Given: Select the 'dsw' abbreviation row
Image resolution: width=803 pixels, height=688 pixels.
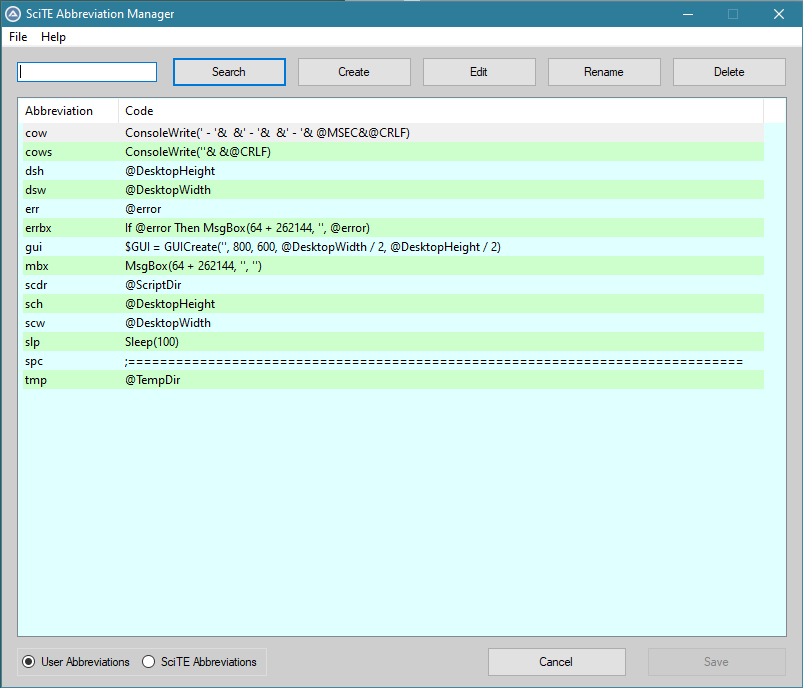Looking at the screenshot, I should 393,190.
